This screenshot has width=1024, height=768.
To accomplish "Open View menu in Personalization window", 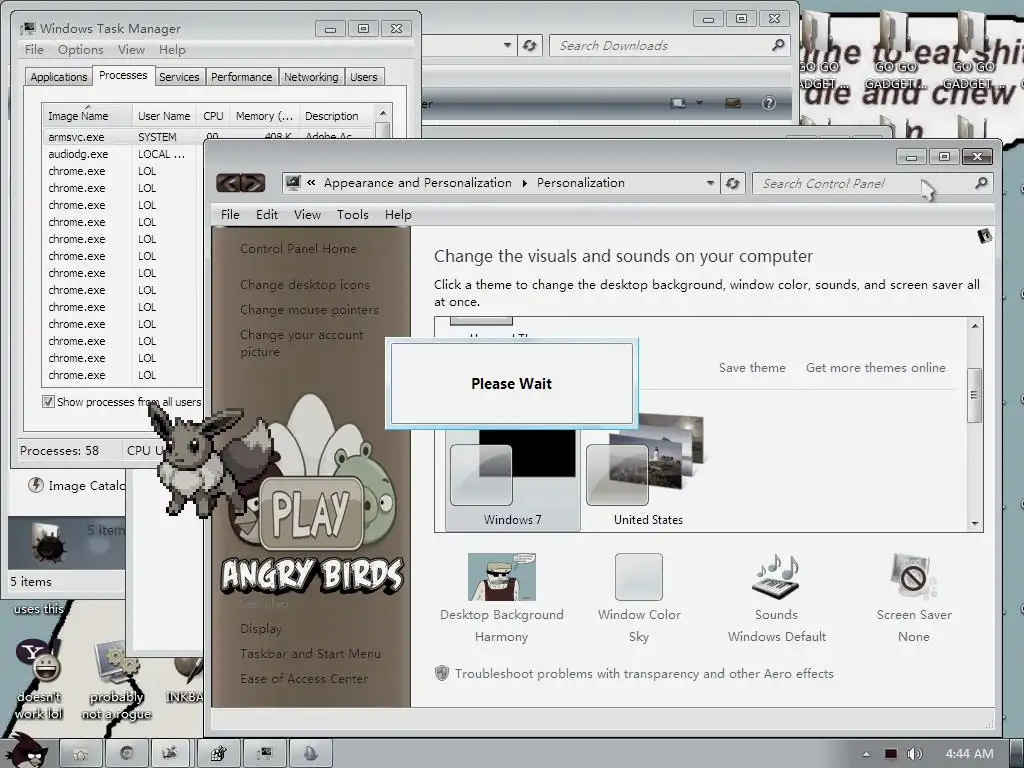I will click(x=307, y=215).
